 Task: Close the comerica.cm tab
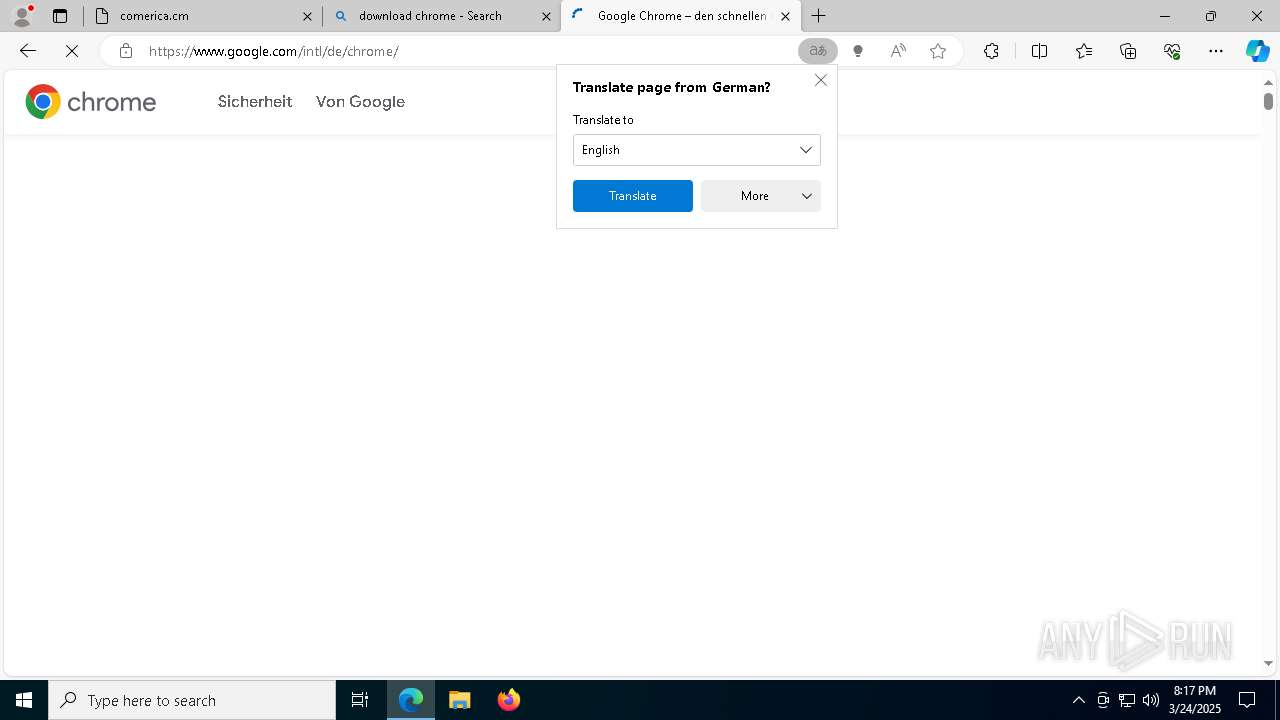click(307, 16)
